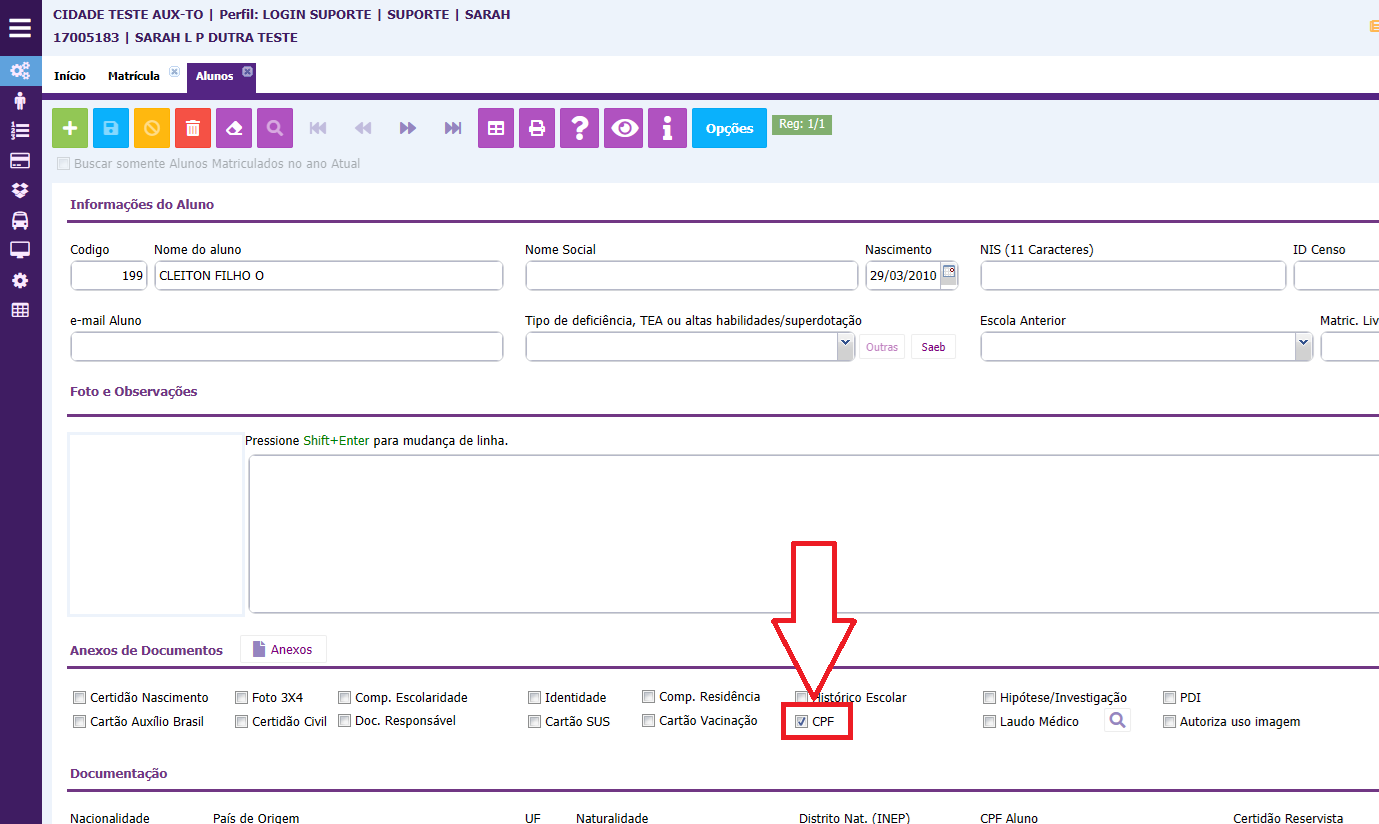Go to the Início tab
The width and height of the screenshot is (1379, 824).
pos(70,76)
